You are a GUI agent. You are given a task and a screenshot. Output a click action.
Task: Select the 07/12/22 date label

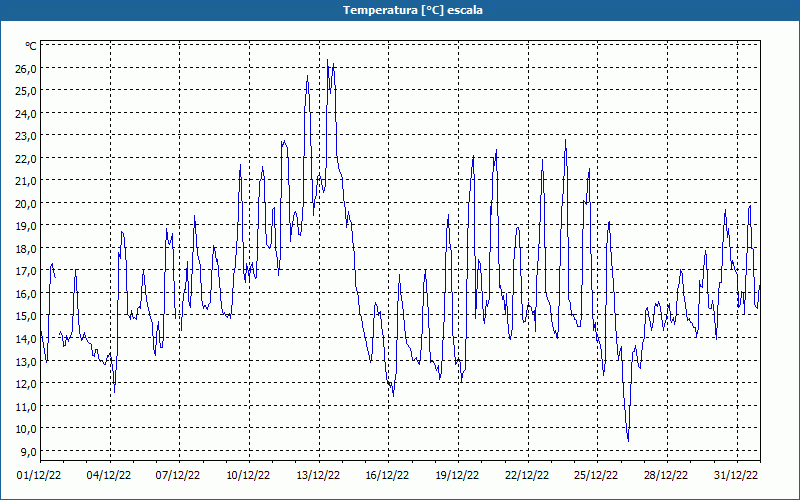(178, 475)
